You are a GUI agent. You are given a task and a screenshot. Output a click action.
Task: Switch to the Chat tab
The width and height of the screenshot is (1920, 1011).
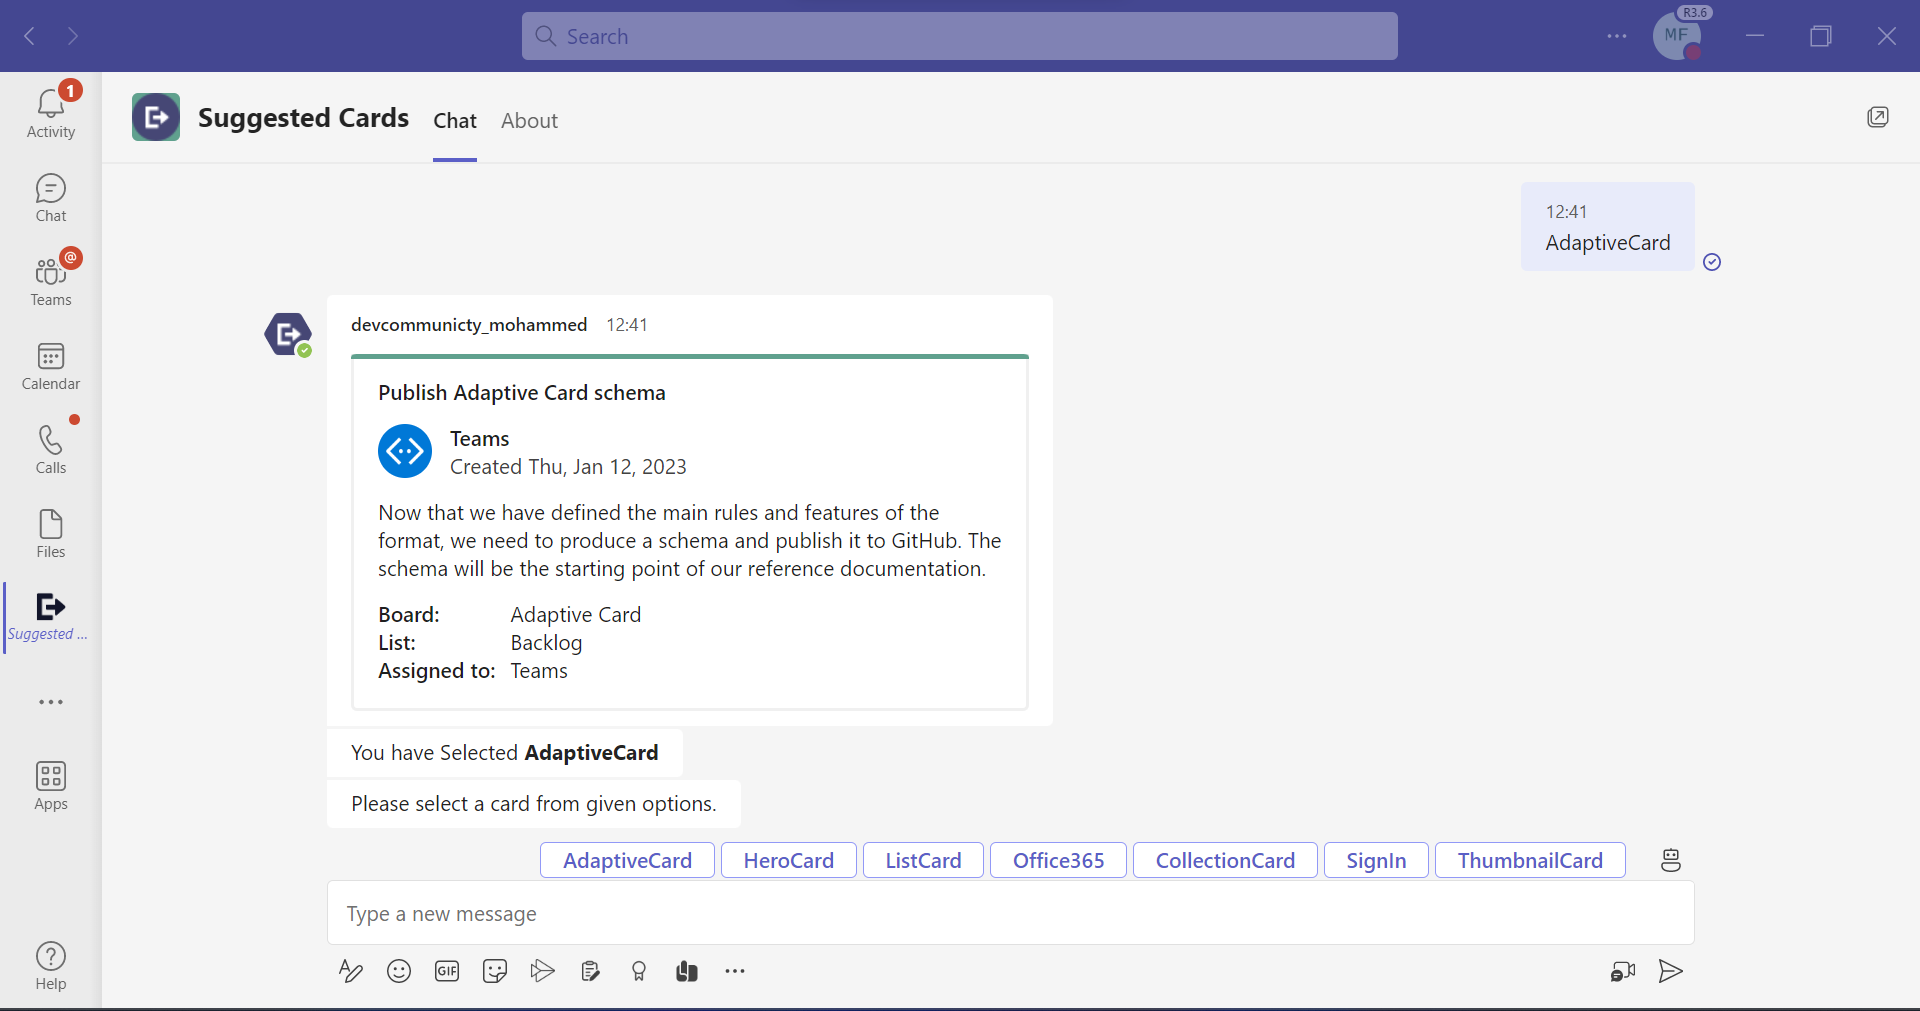click(x=455, y=121)
